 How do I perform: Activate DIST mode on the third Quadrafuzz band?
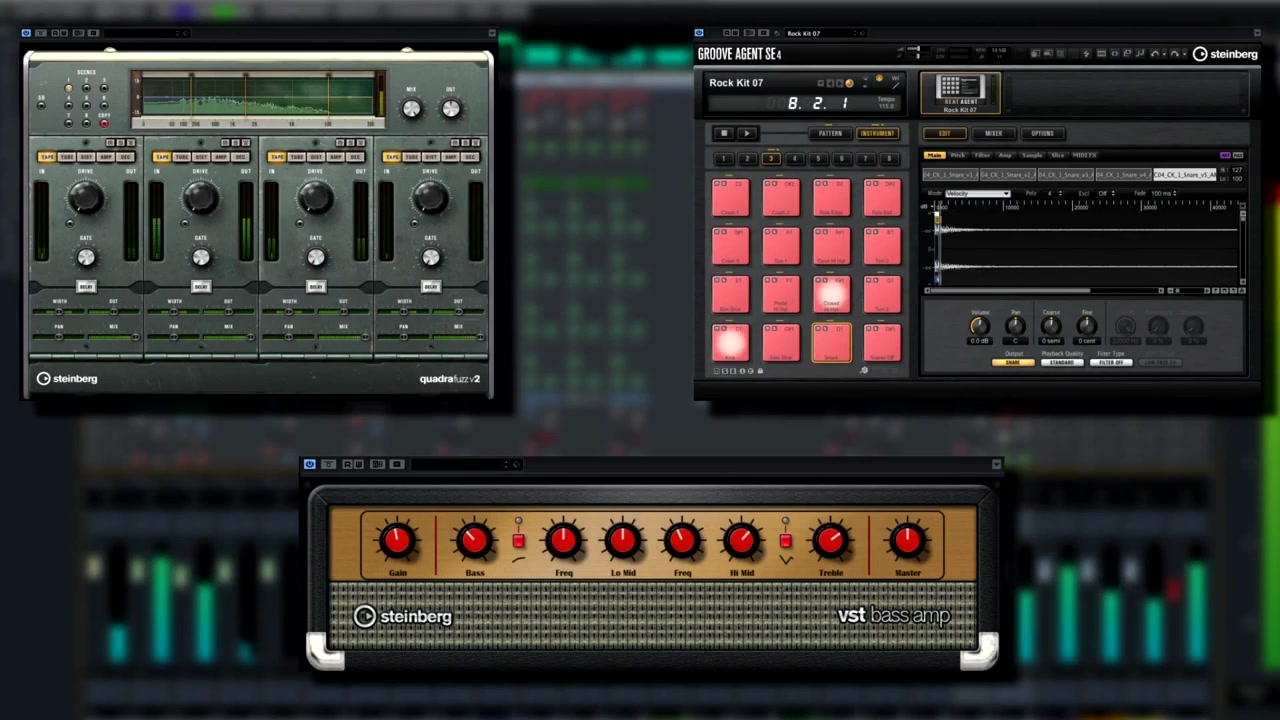pos(315,157)
